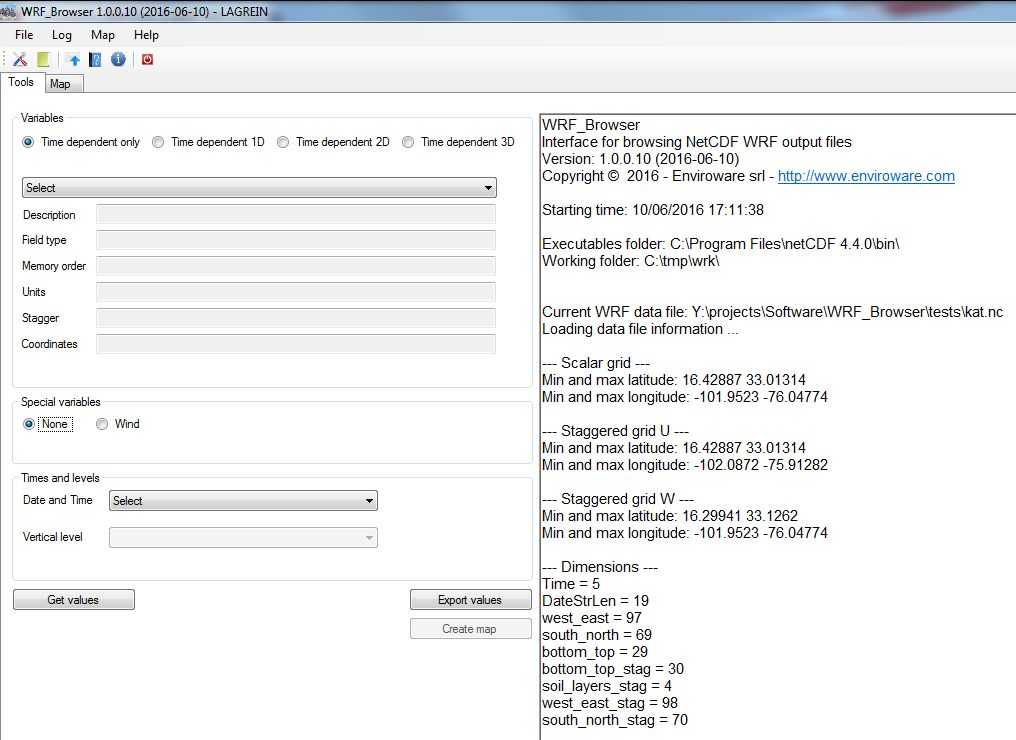This screenshot has height=740, width=1016.
Task: Click the blue up-arrow toolbar icon
Action: click(x=75, y=60)
